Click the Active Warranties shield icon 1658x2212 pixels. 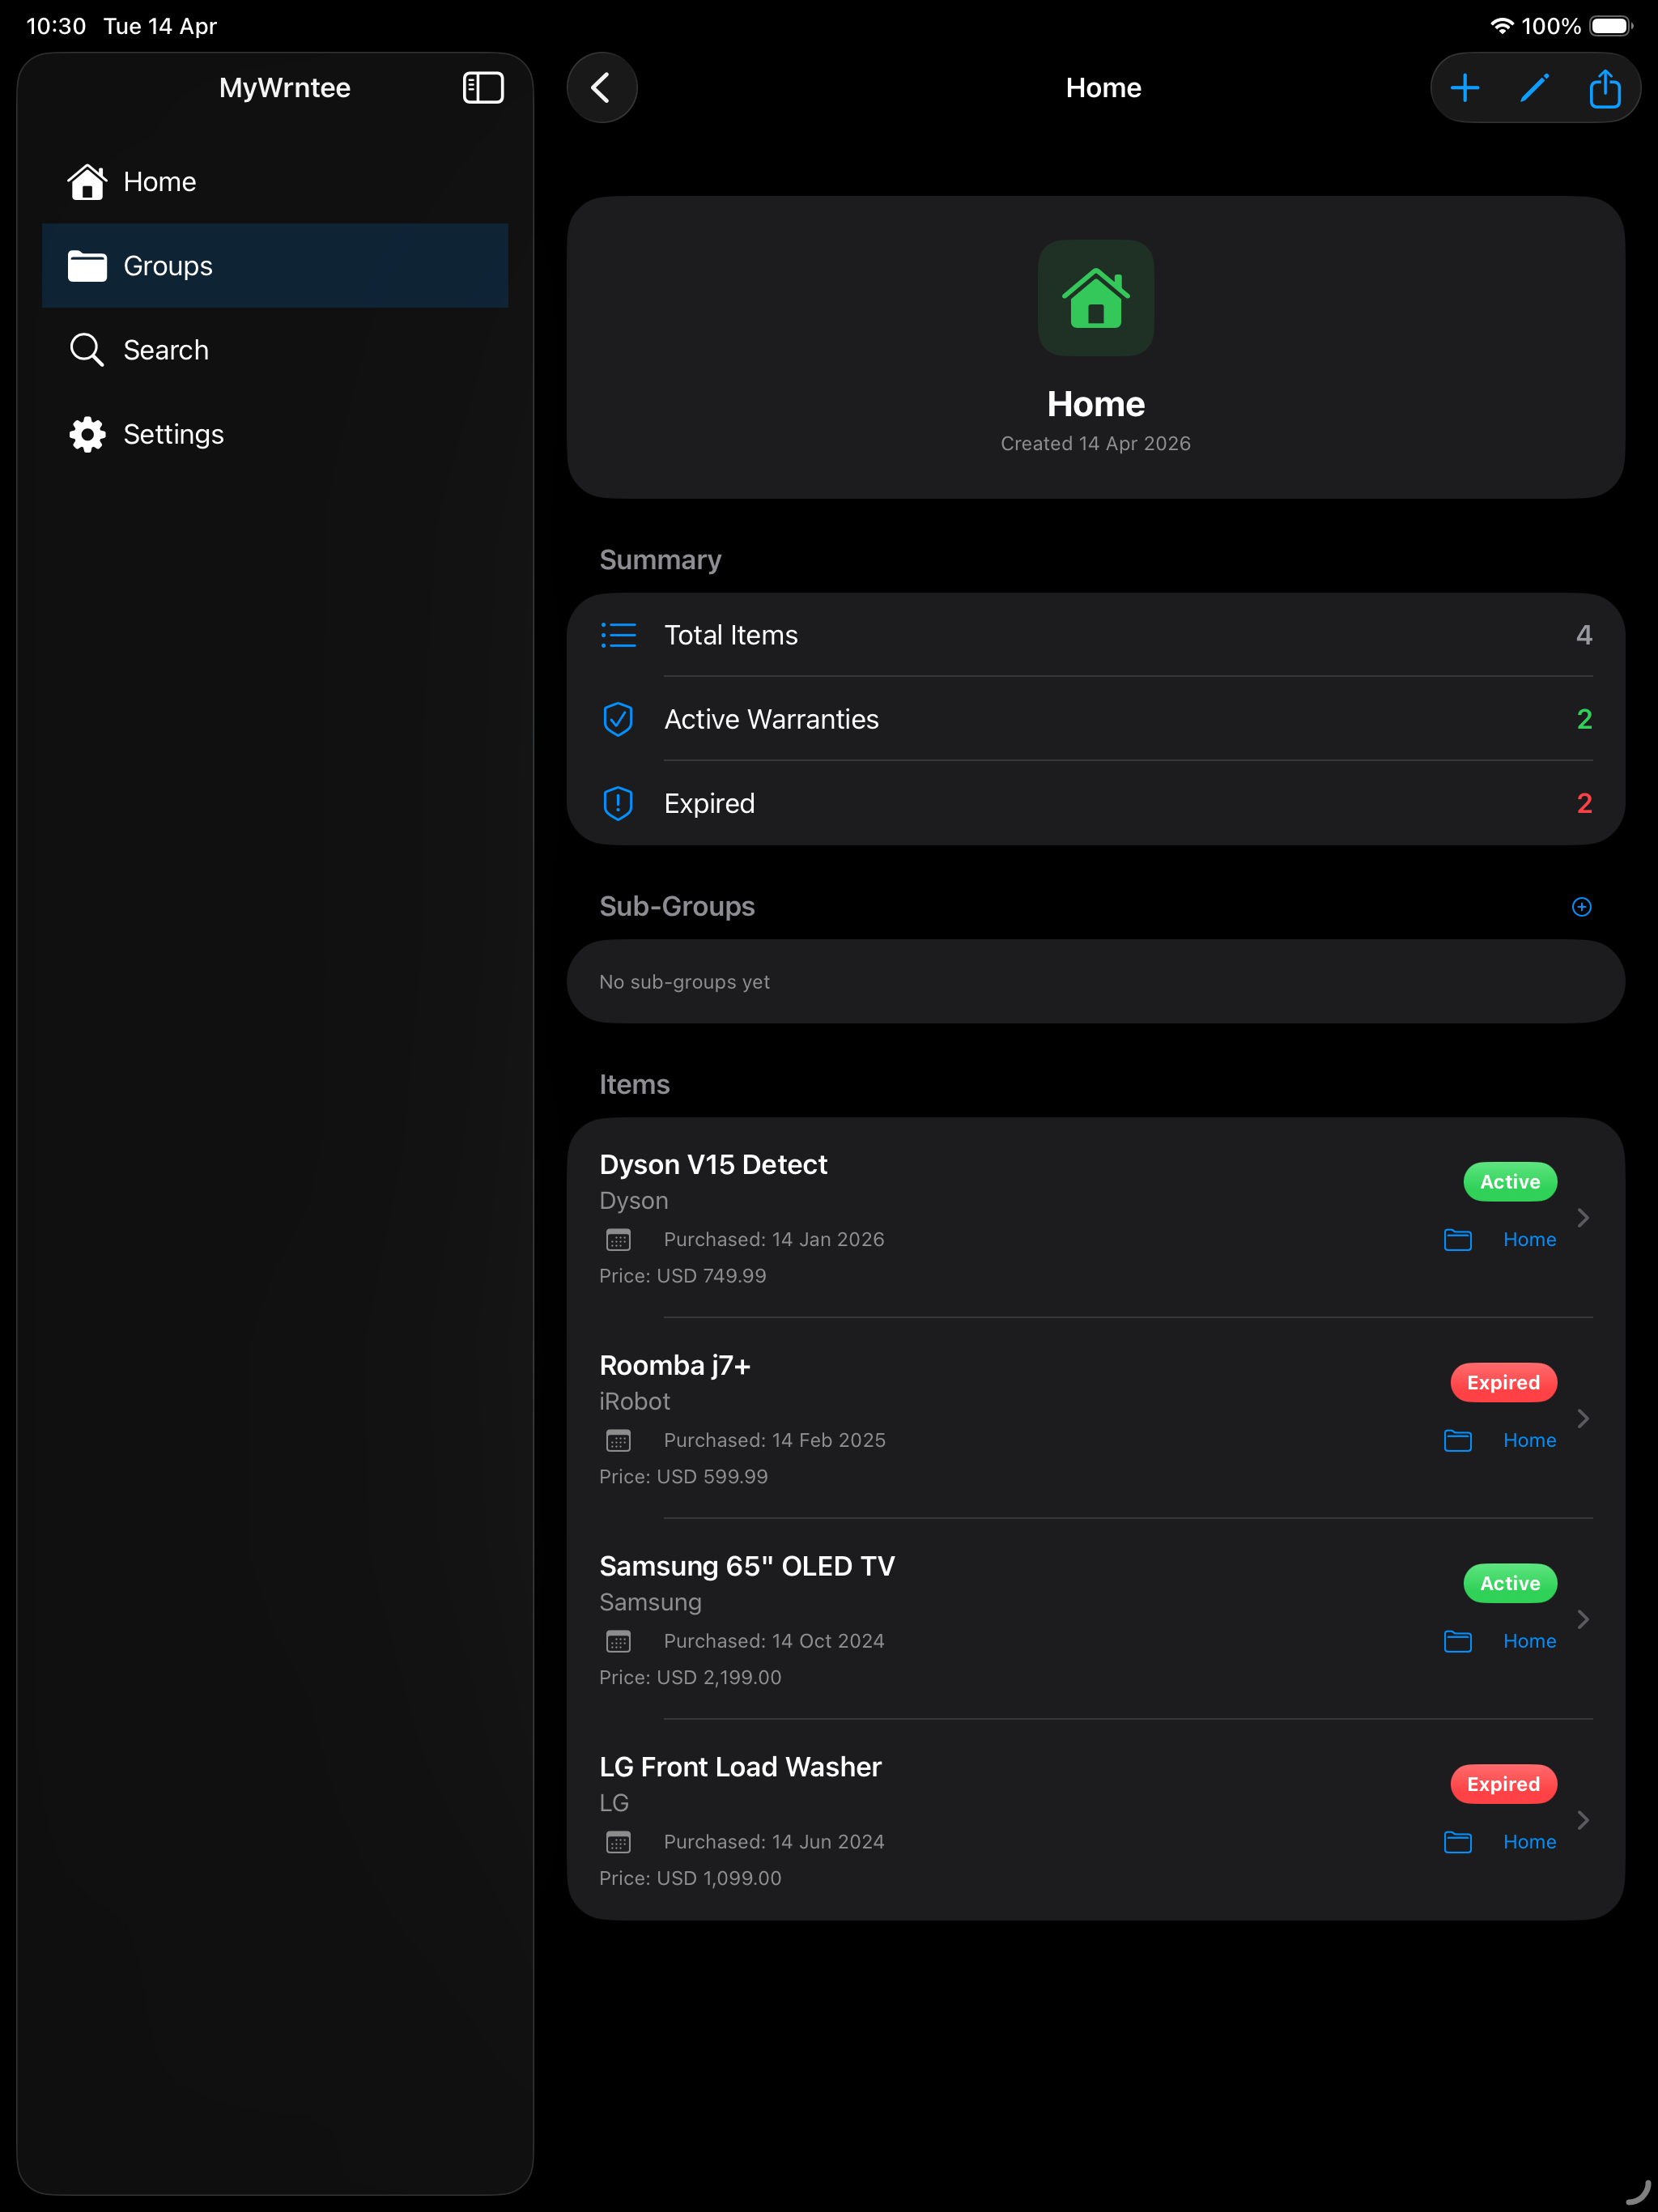[x=618, y=719]
